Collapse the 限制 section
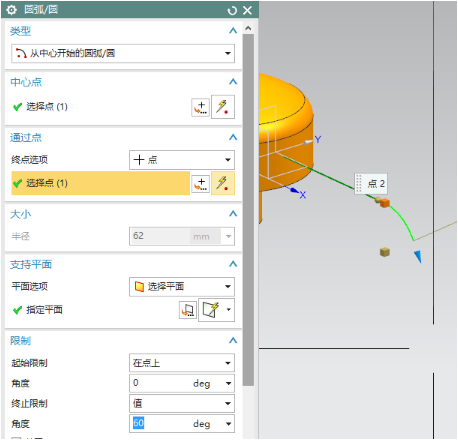 point(233,340)
